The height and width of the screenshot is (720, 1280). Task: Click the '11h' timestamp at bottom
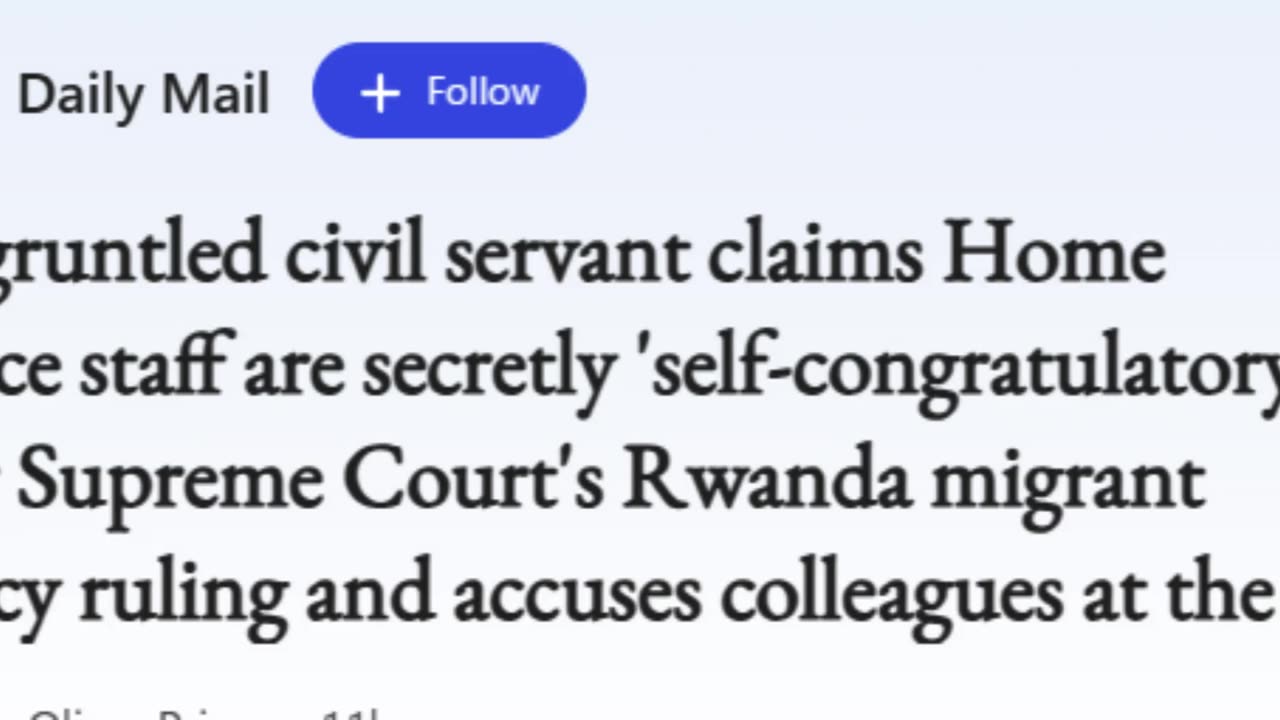coord(351,714)
